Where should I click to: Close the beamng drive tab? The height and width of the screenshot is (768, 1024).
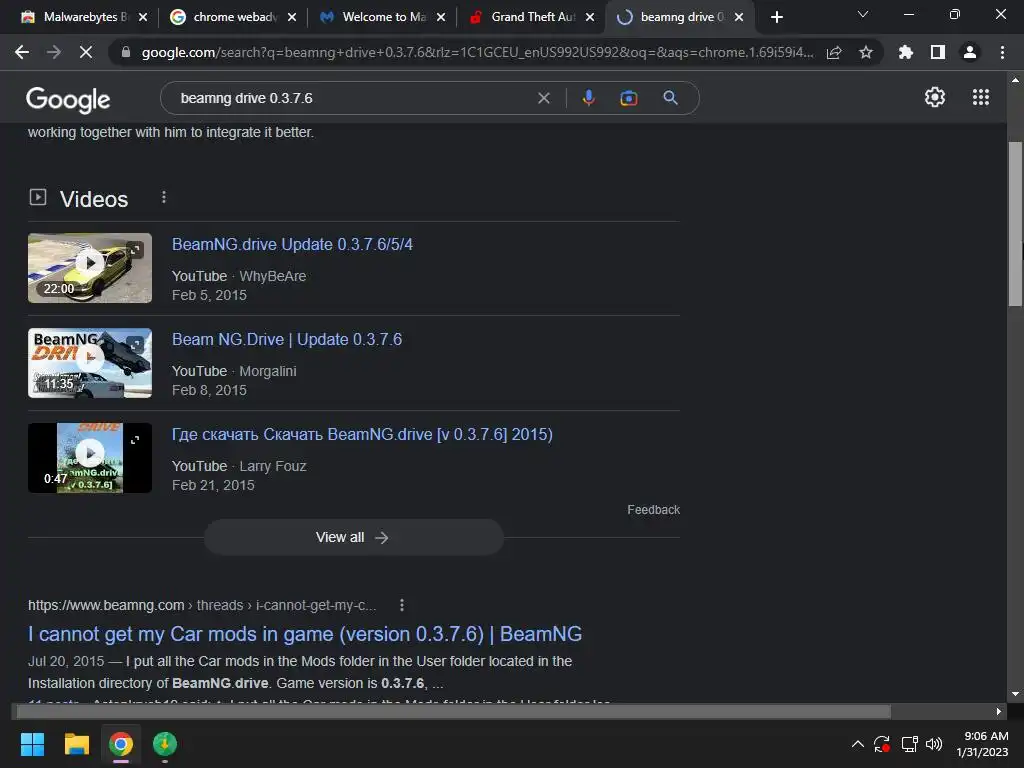739,17
